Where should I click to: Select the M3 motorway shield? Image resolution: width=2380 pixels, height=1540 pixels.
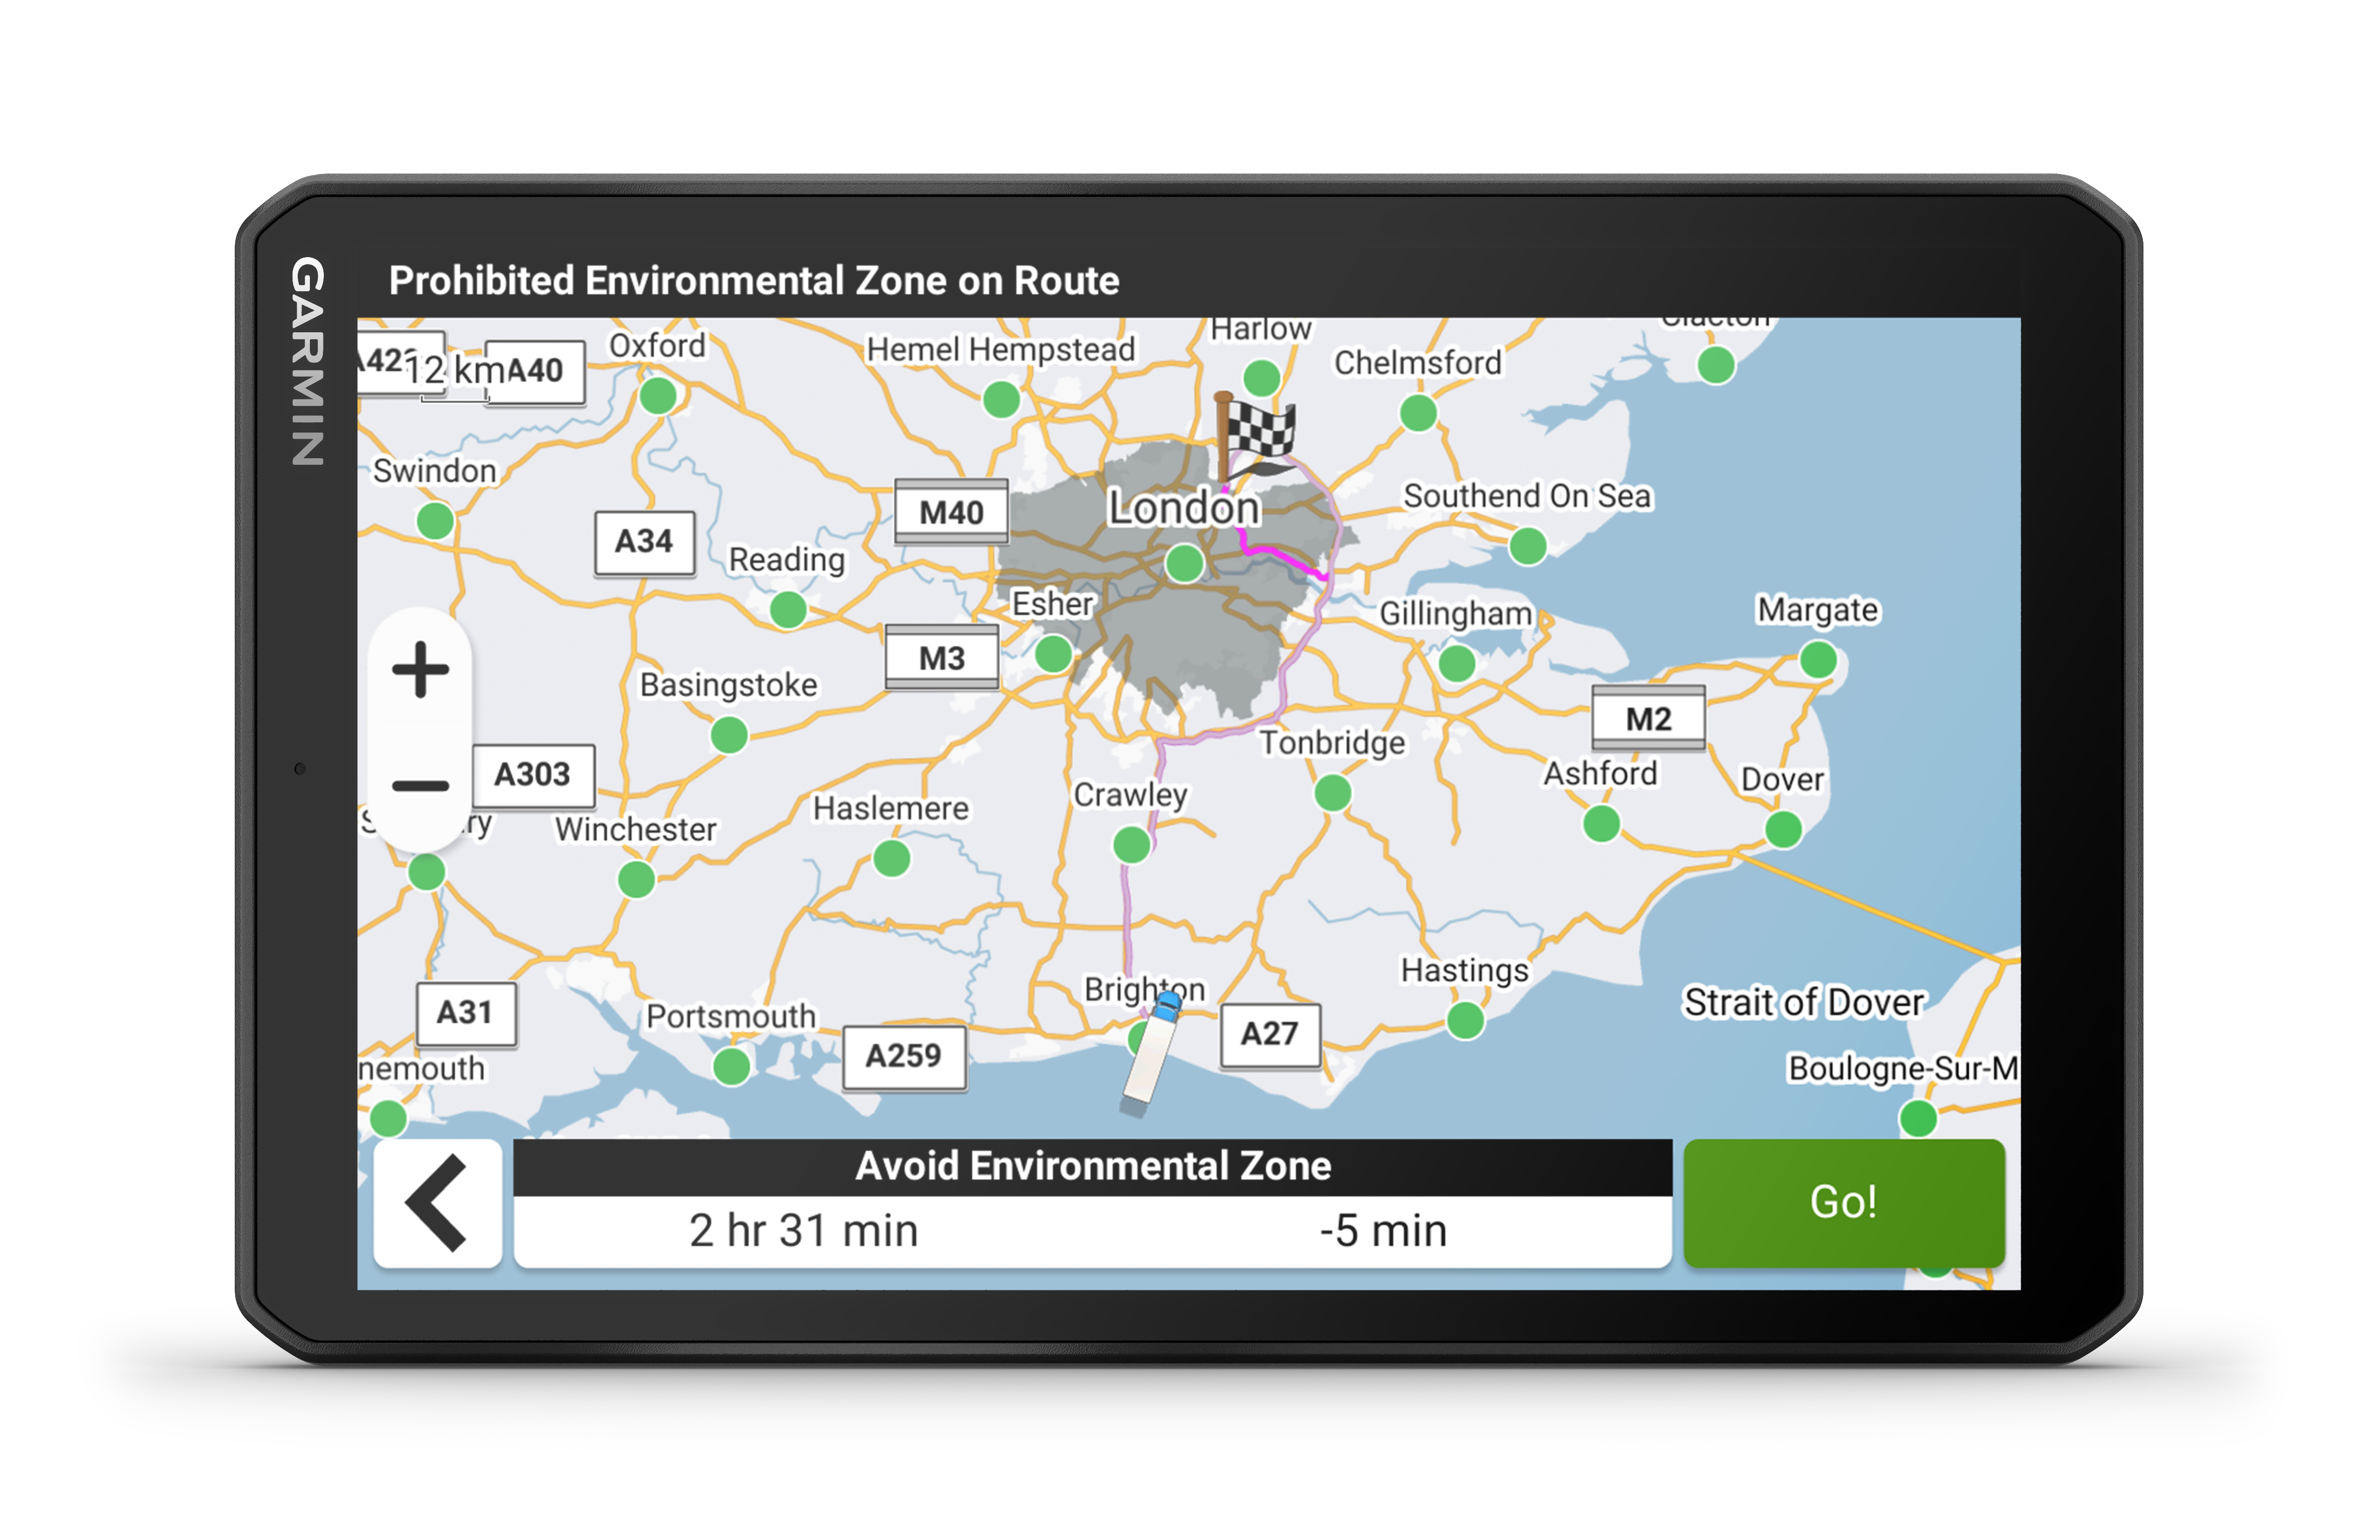942,658
